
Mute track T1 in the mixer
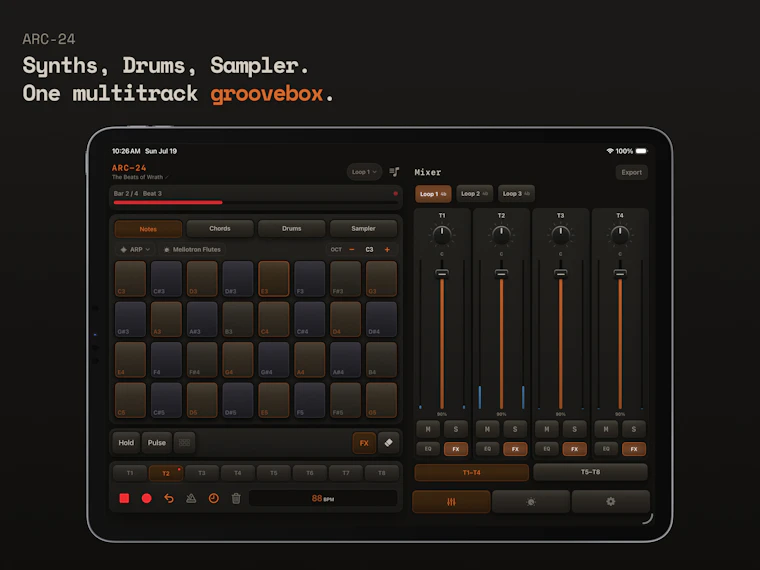pyautogui.click(x=428, y=429)
